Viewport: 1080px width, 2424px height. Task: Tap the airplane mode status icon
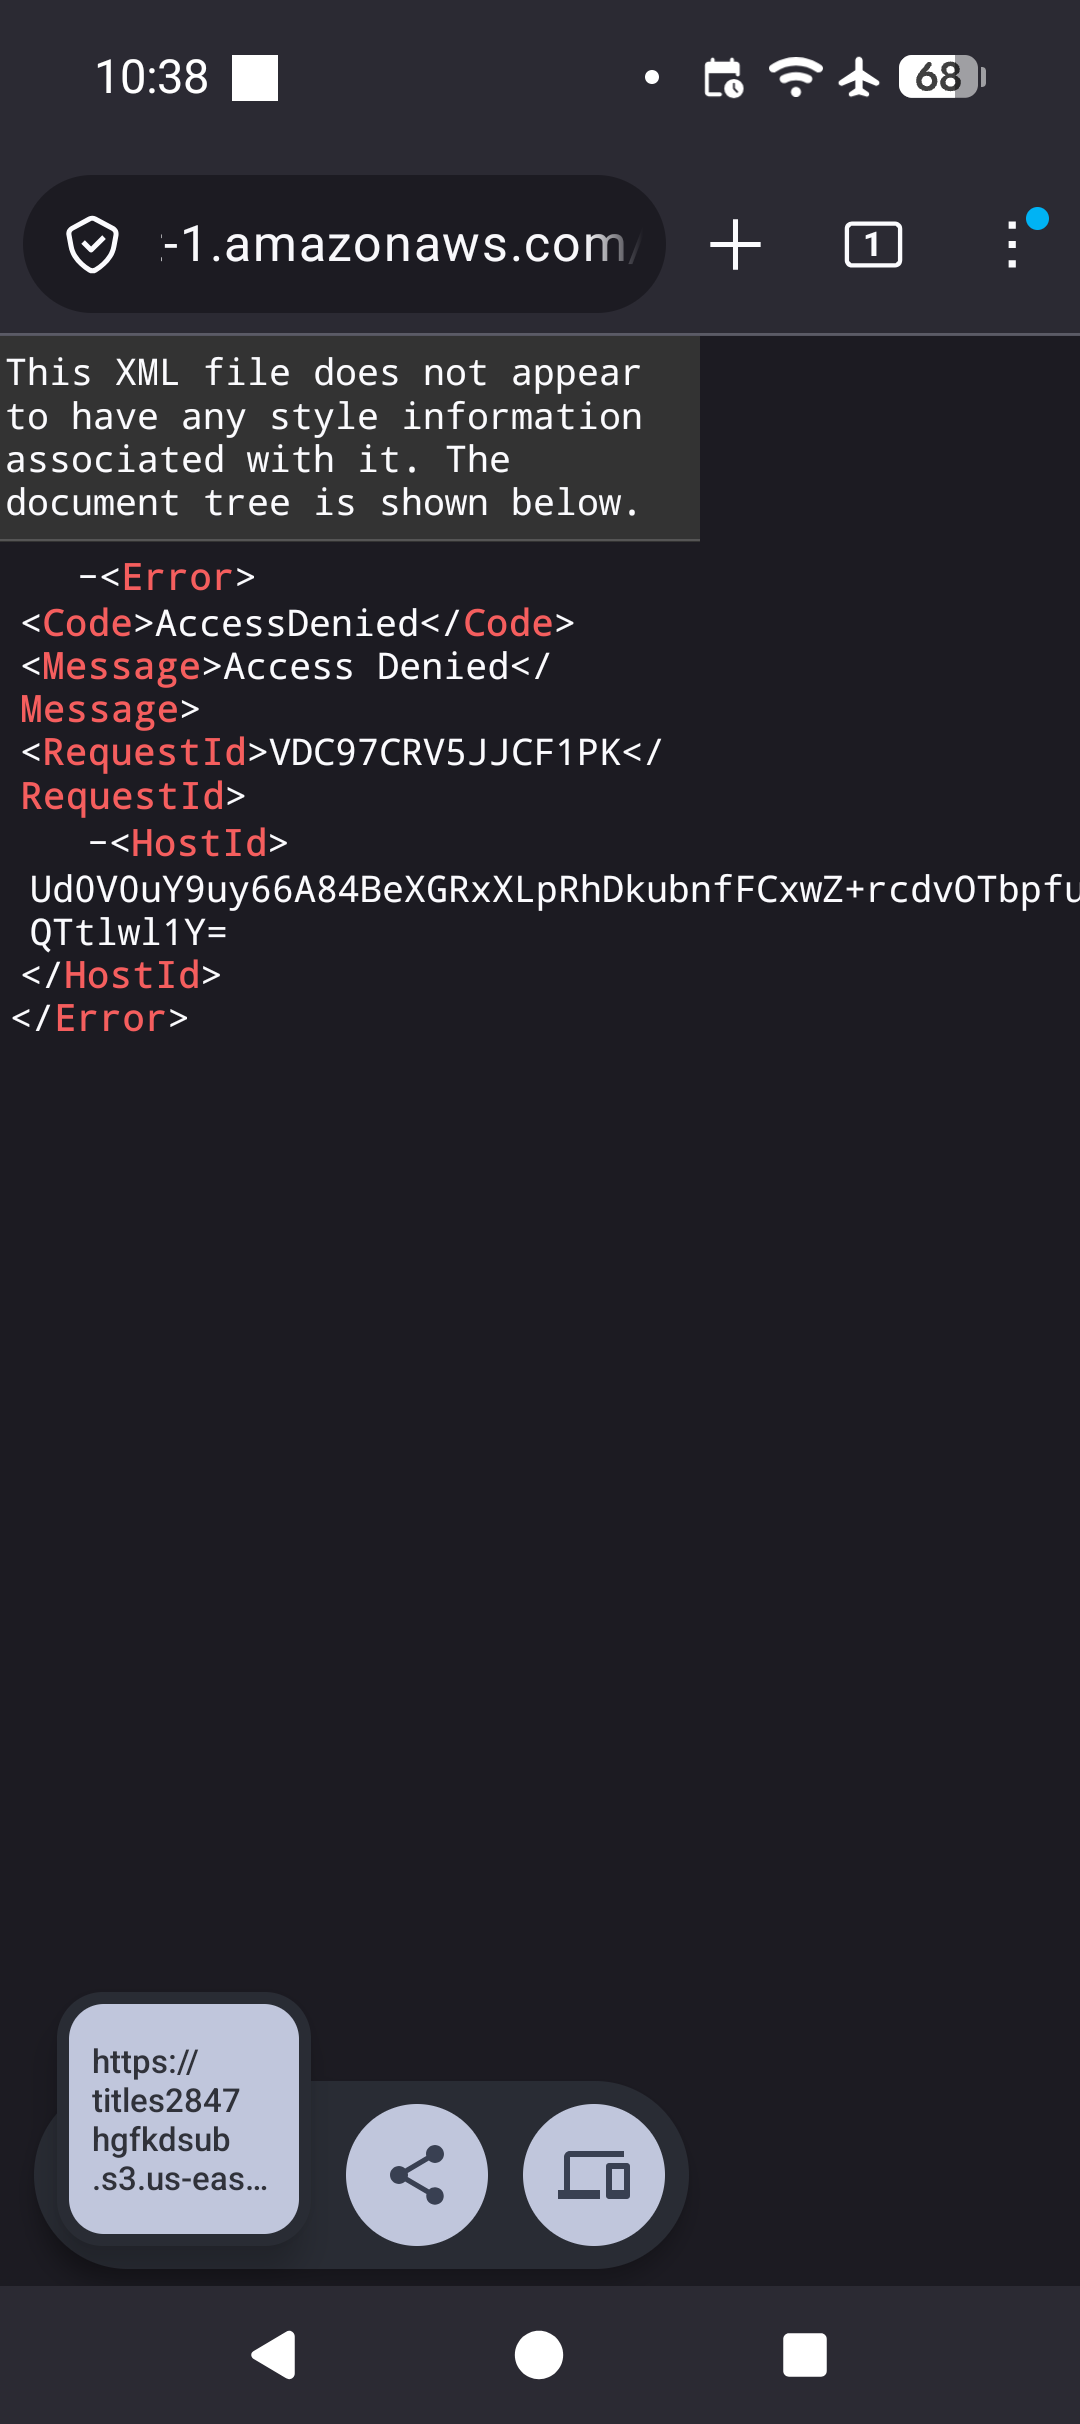[x=859, y=77]
